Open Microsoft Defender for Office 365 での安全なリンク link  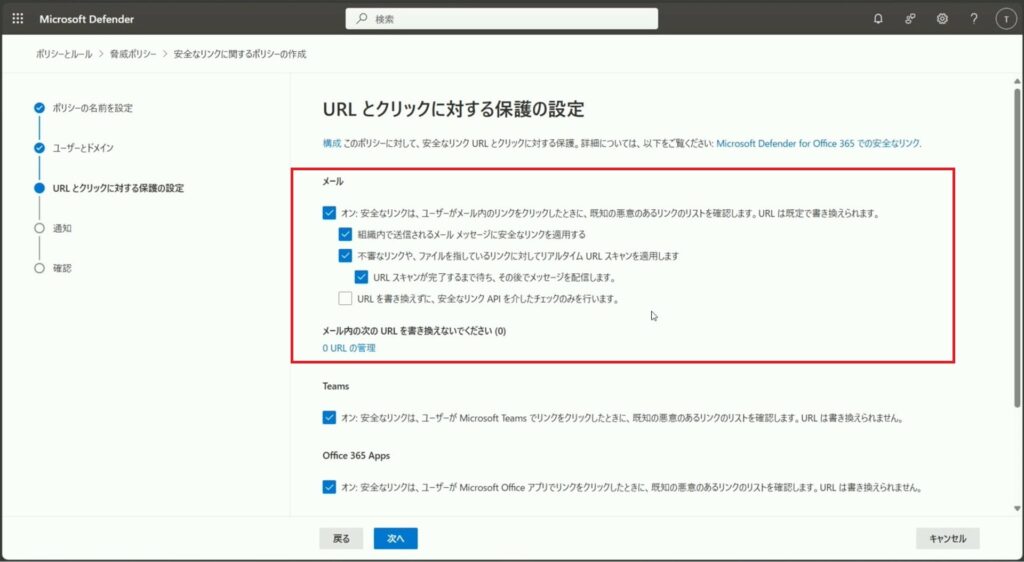818,144
